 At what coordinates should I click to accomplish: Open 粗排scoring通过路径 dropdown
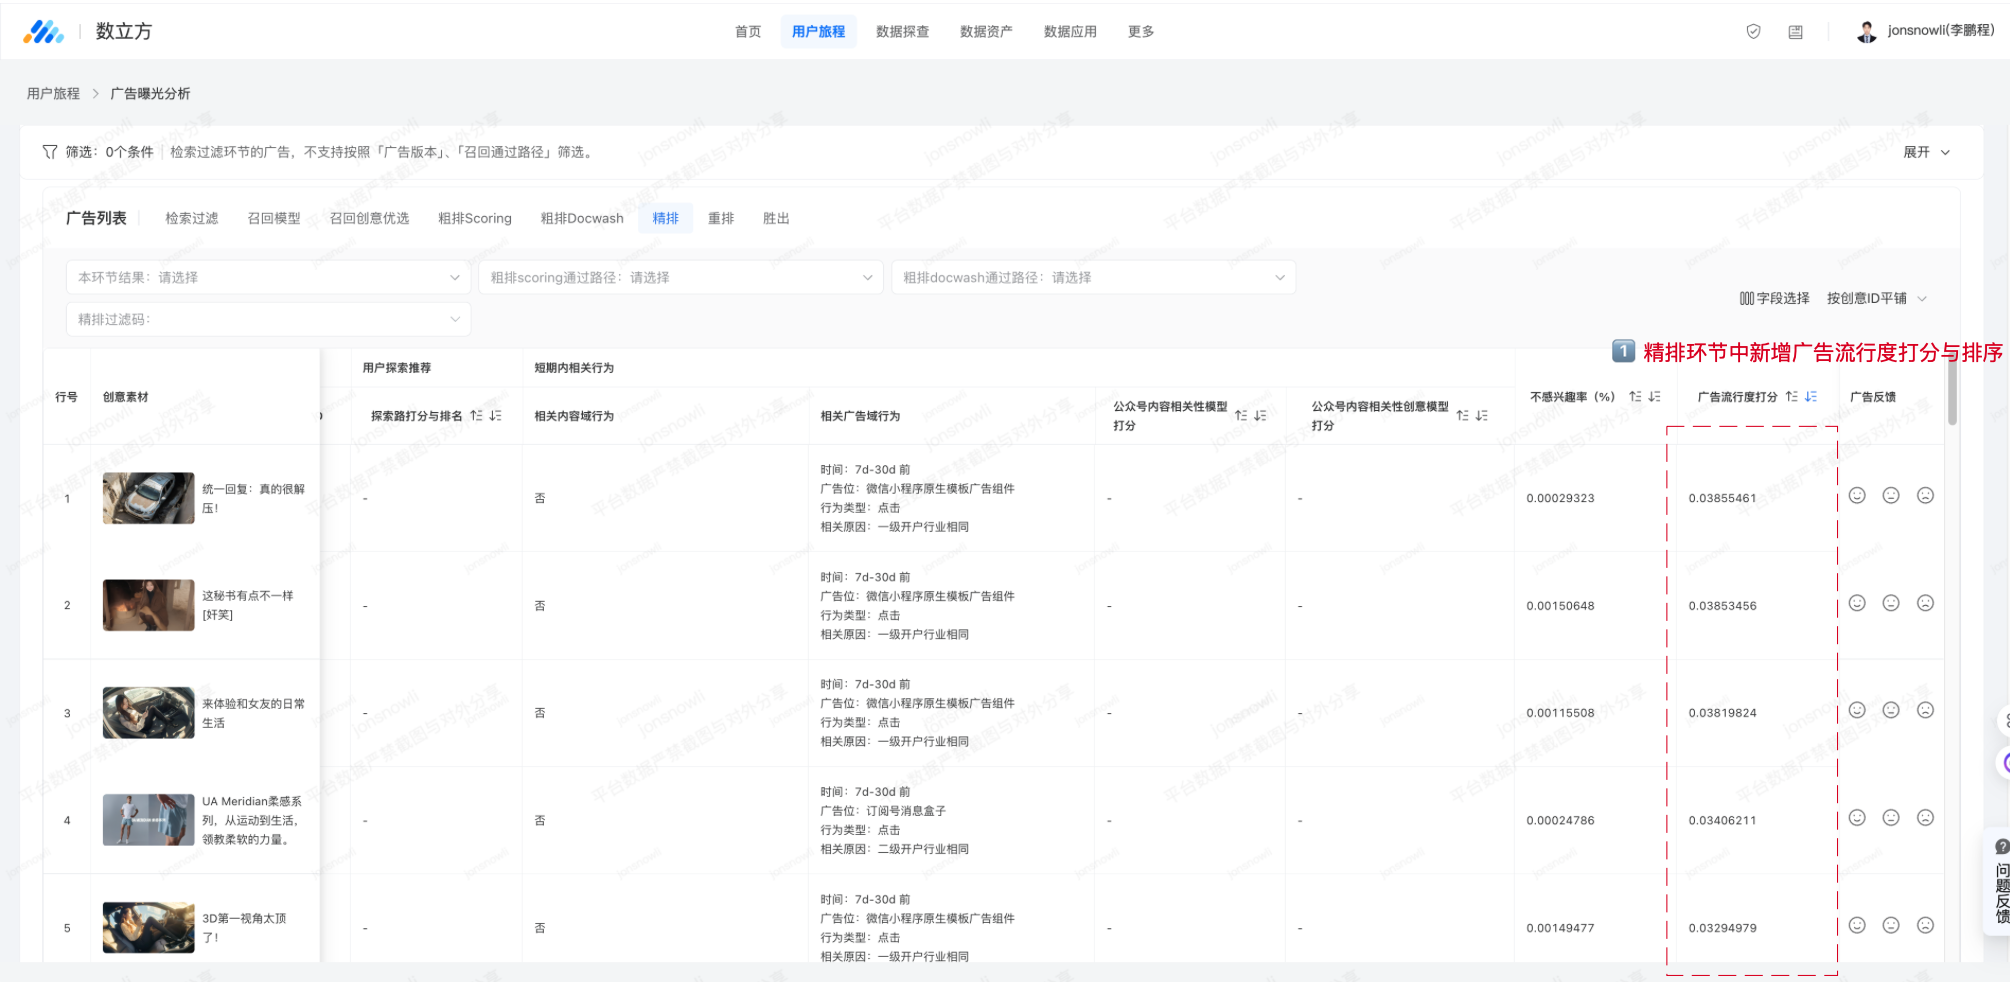pyautogui.click(x=681, y=277)
